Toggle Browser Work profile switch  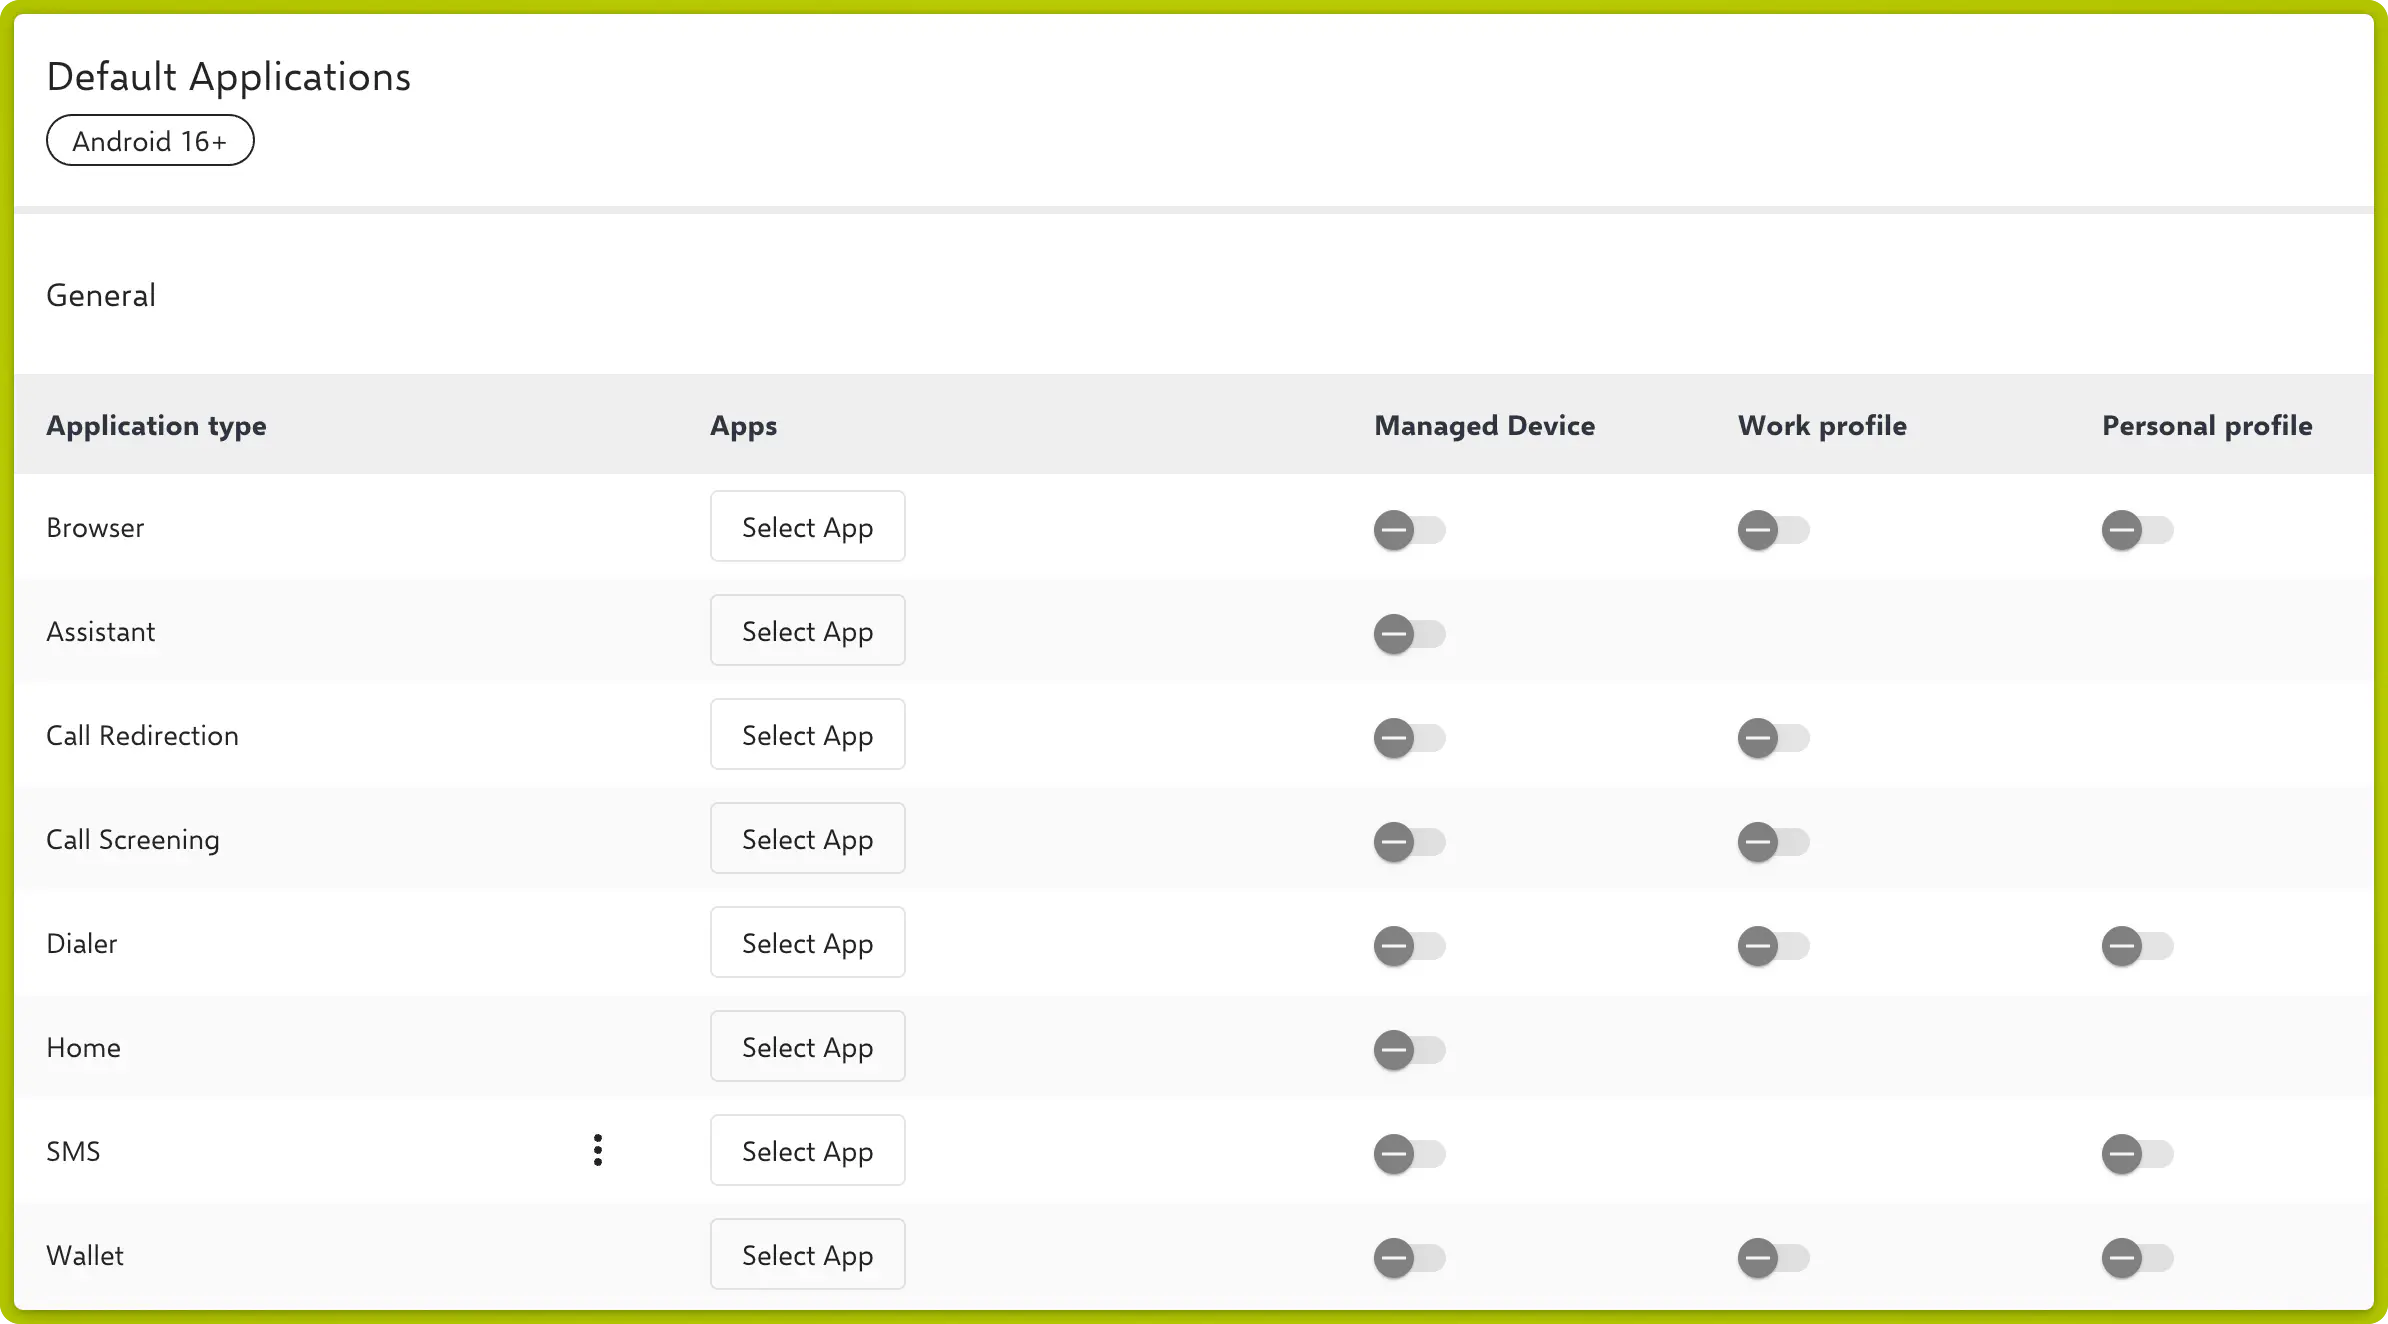(x=1773, y=530)
